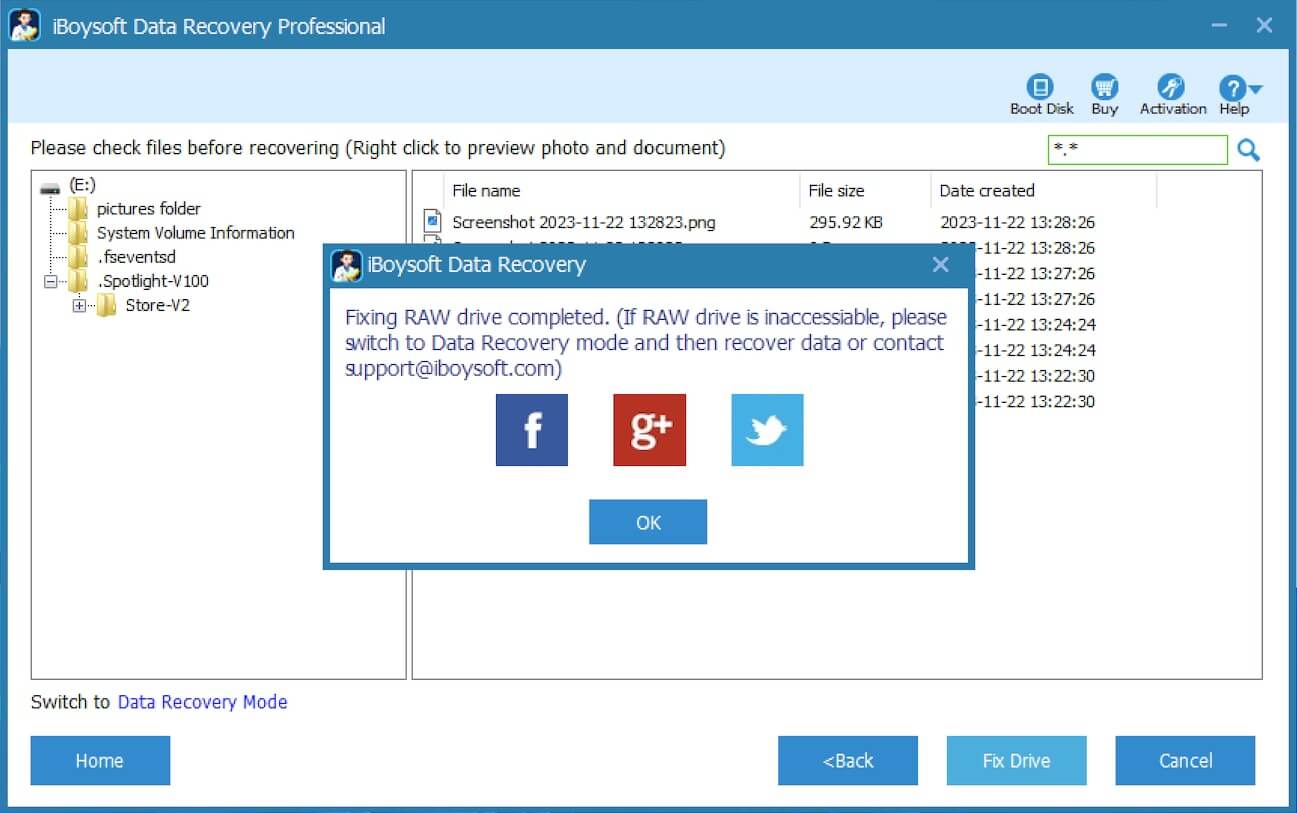Share on Facebook from the dialog
The height and width of the screenshot is (813, 1297).
click(531, 430)
